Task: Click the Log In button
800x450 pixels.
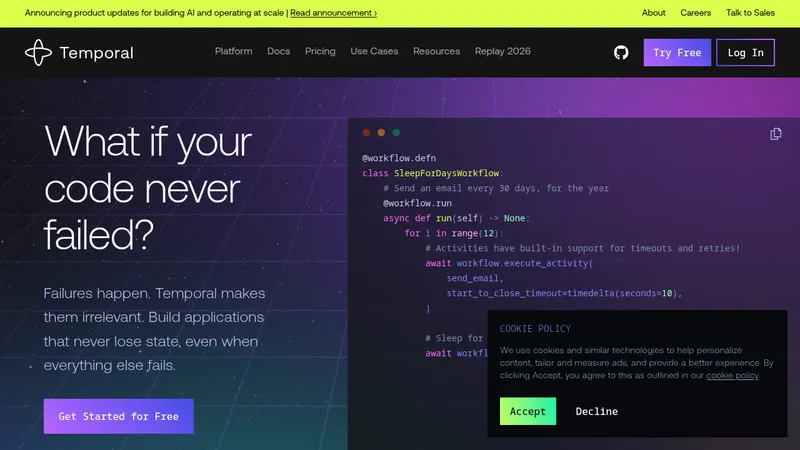Action: coord(745,53)
